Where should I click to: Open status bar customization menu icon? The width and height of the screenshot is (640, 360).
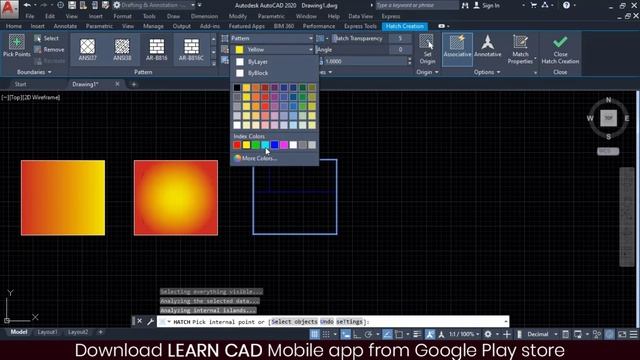tap(633, 334)
